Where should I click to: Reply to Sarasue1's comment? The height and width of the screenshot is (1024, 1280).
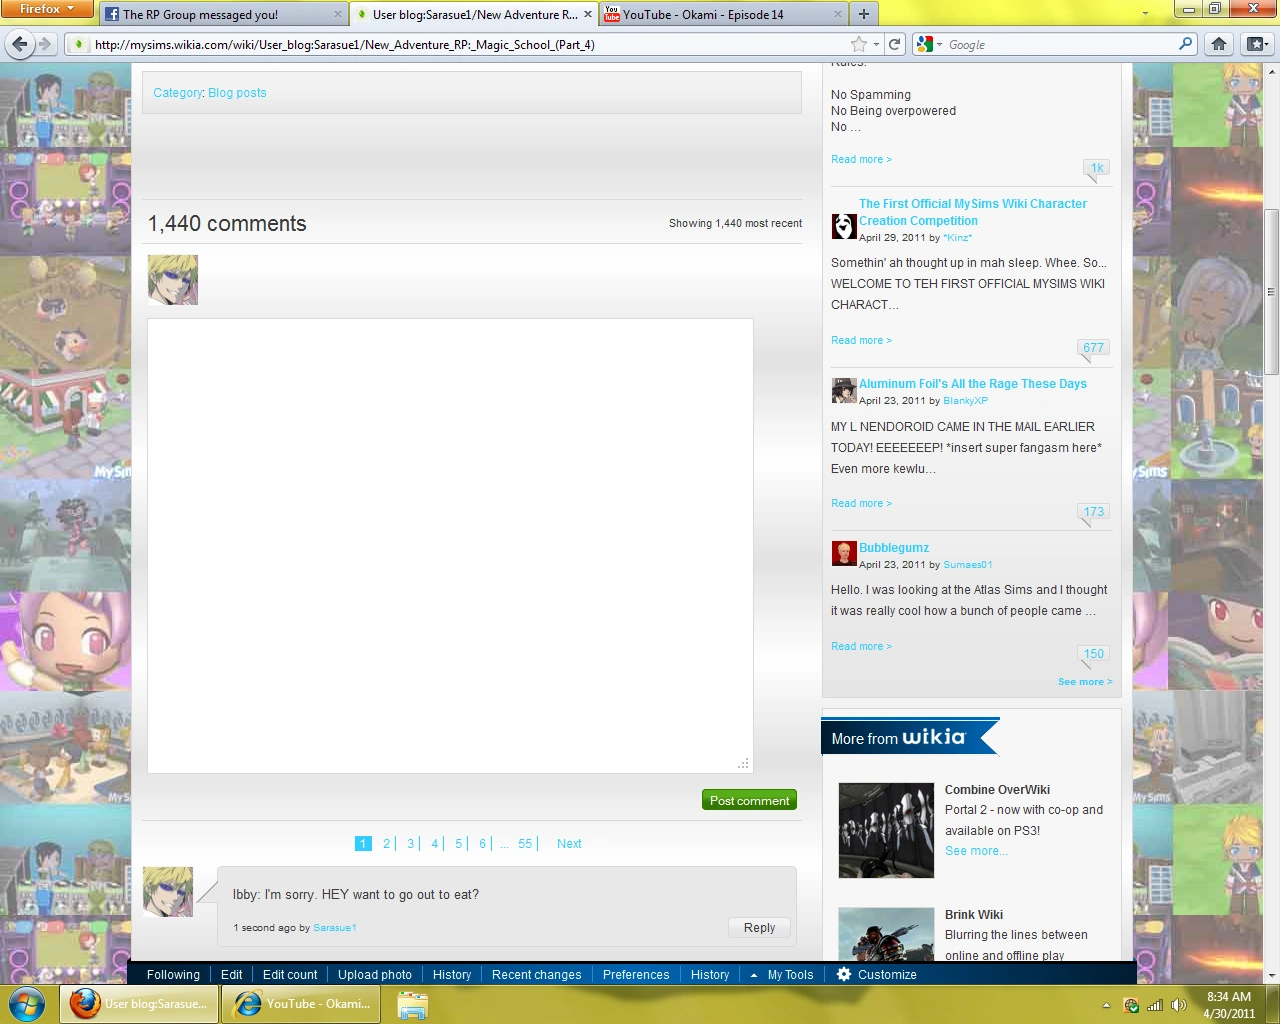click(x=758, y=927)
